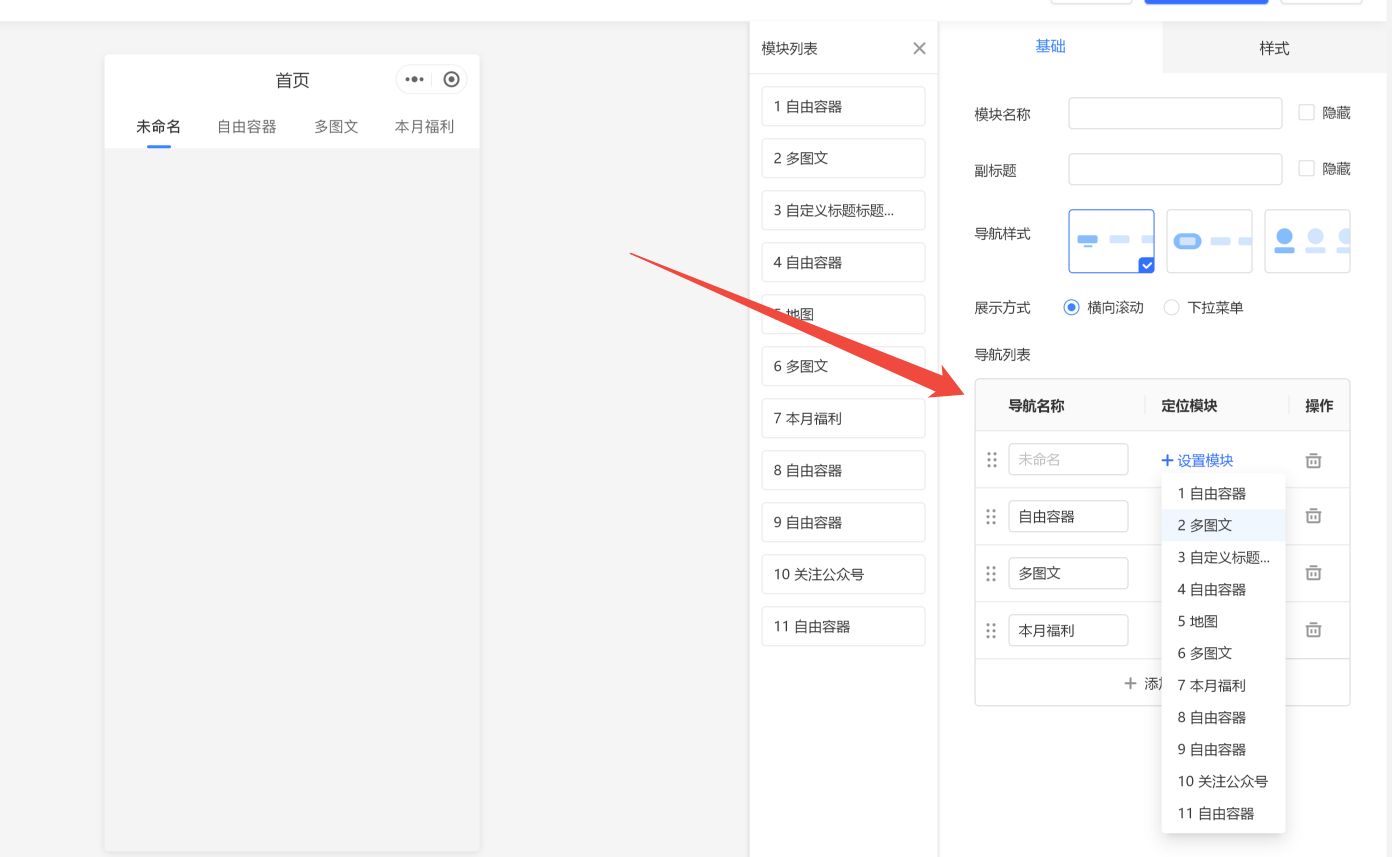Viewport: 1392px width, 857px height.
Task: Choose the avatar icon navigation style
Action: [1306, 241]
